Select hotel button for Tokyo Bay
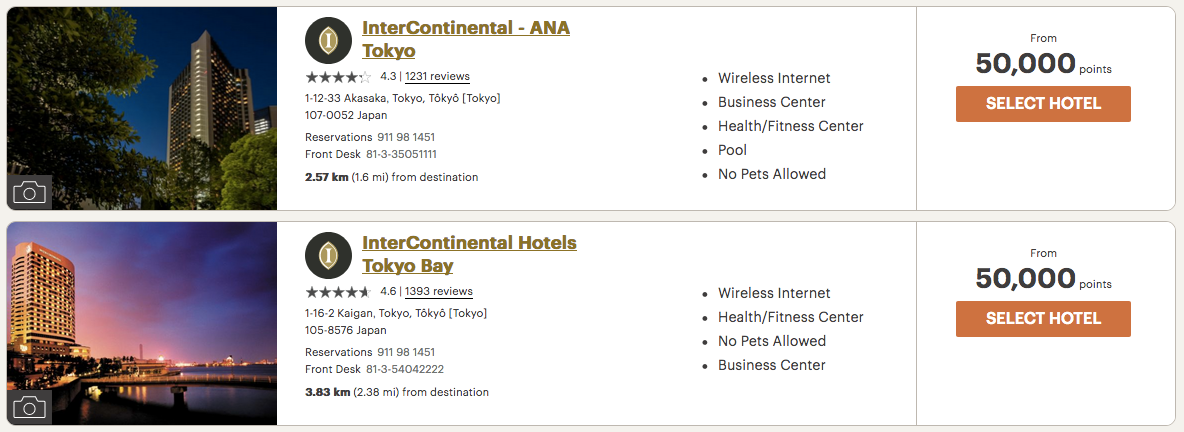 [1043, 319]
